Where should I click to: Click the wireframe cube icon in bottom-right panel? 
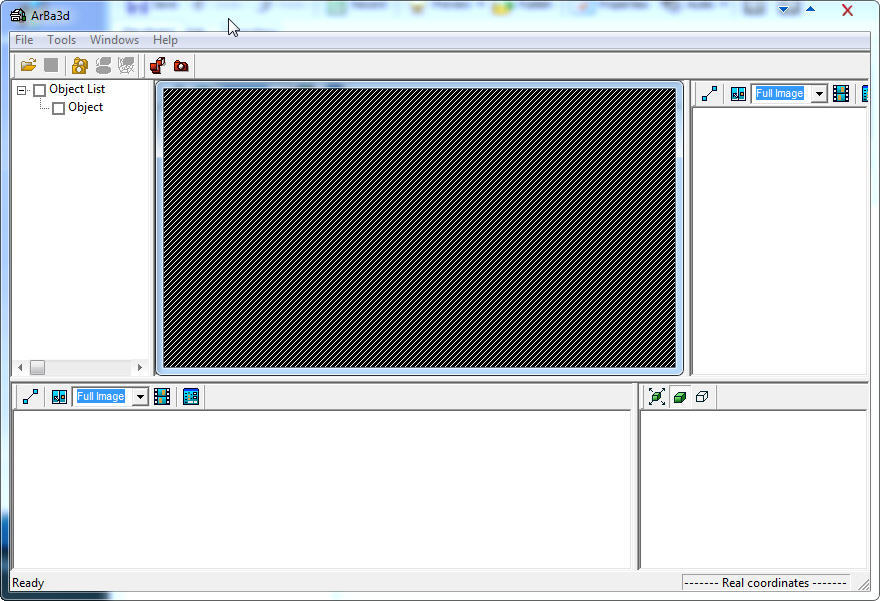pos(703,397)
